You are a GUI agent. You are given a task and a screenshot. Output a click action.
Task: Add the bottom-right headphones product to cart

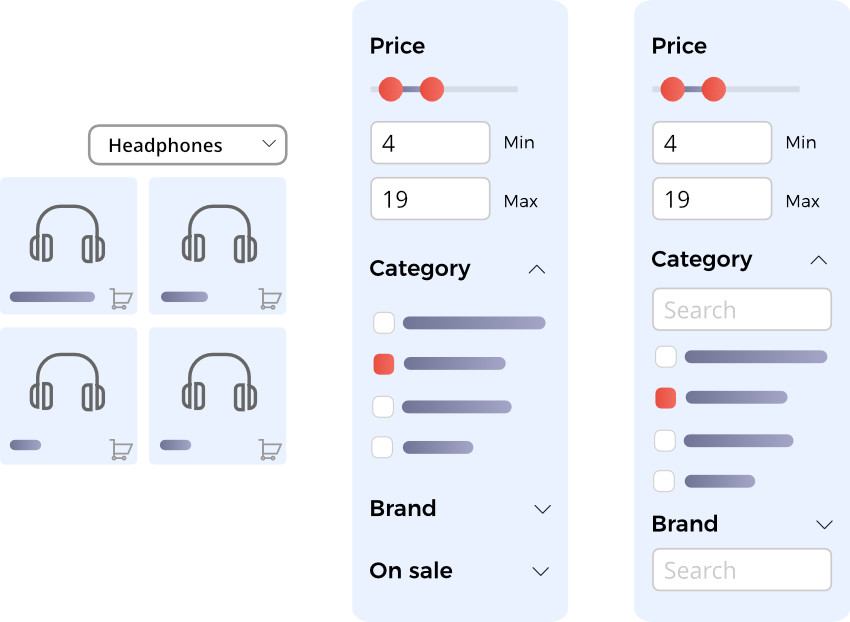270,450
